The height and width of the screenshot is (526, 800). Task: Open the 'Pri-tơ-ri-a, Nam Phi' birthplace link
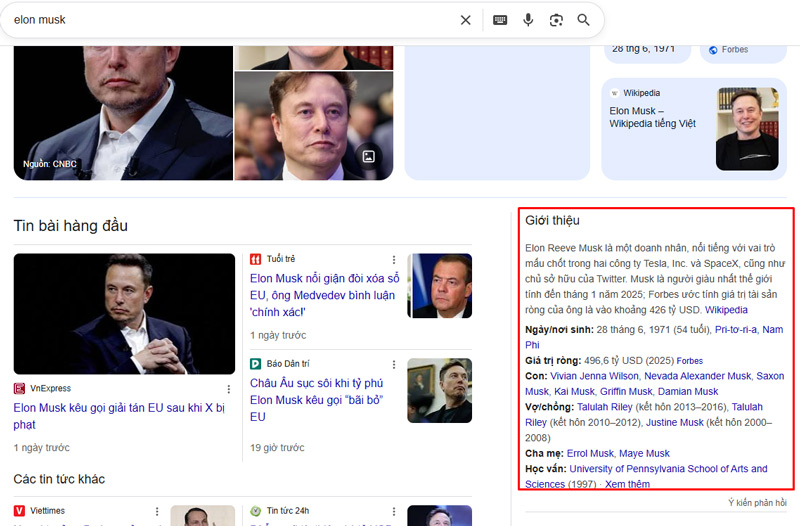coord(748,330)
